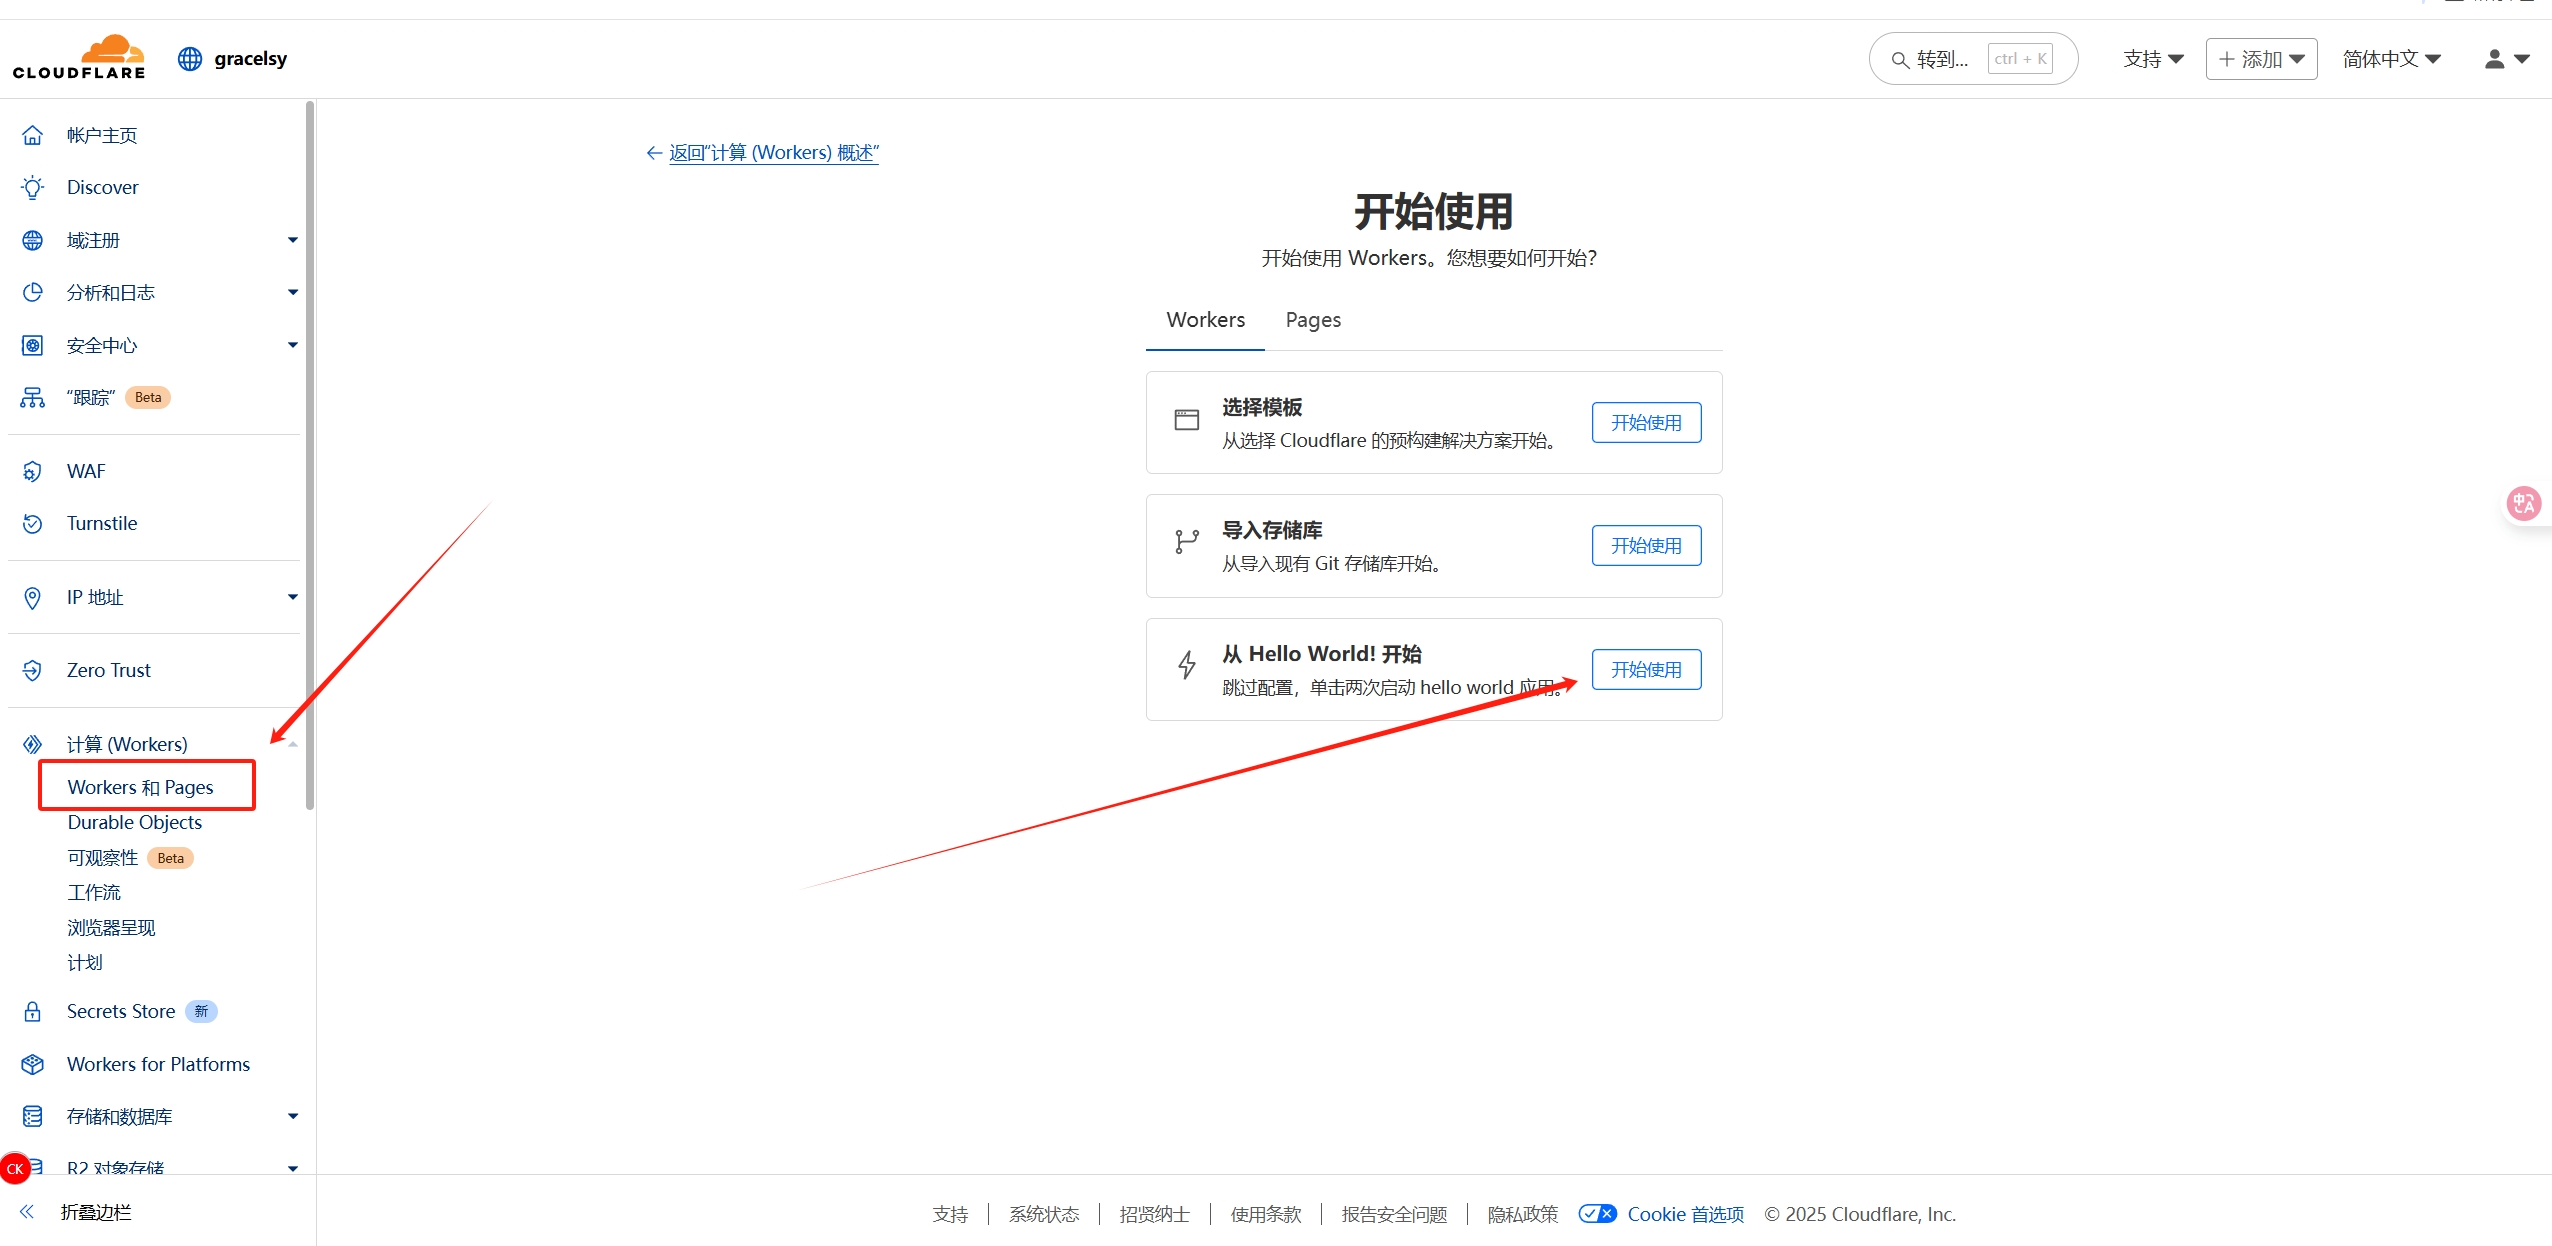Toggle the Cookie preferences switch
Image resolution: width=2552 pixels, height=1246 pixels.
click(1596, 1213)
